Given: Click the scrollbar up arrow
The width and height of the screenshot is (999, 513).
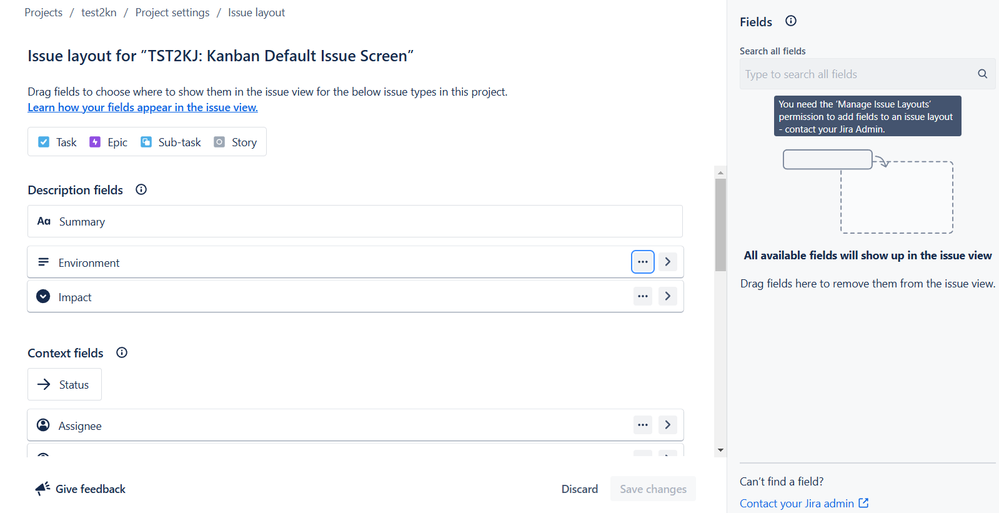Looking at the screenshot, I should (x=721, y=173).
